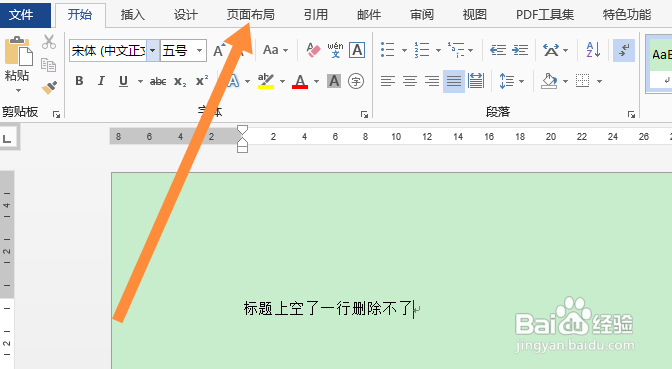The height and width of the screenshot is (369, 672).
Task: Open the text effects (A) tool
Action: (233, 81)
